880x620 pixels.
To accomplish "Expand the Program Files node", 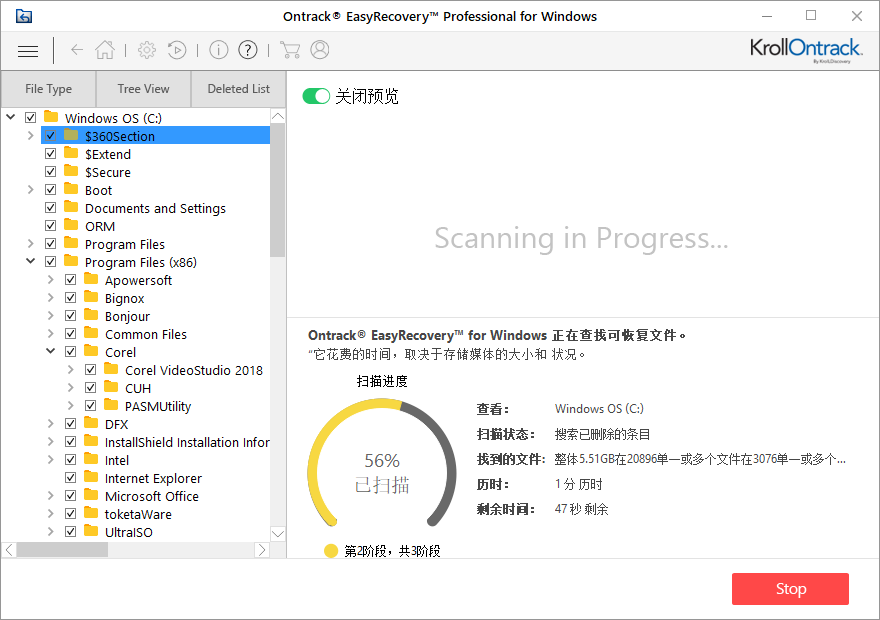I will (x=31, y=244).
